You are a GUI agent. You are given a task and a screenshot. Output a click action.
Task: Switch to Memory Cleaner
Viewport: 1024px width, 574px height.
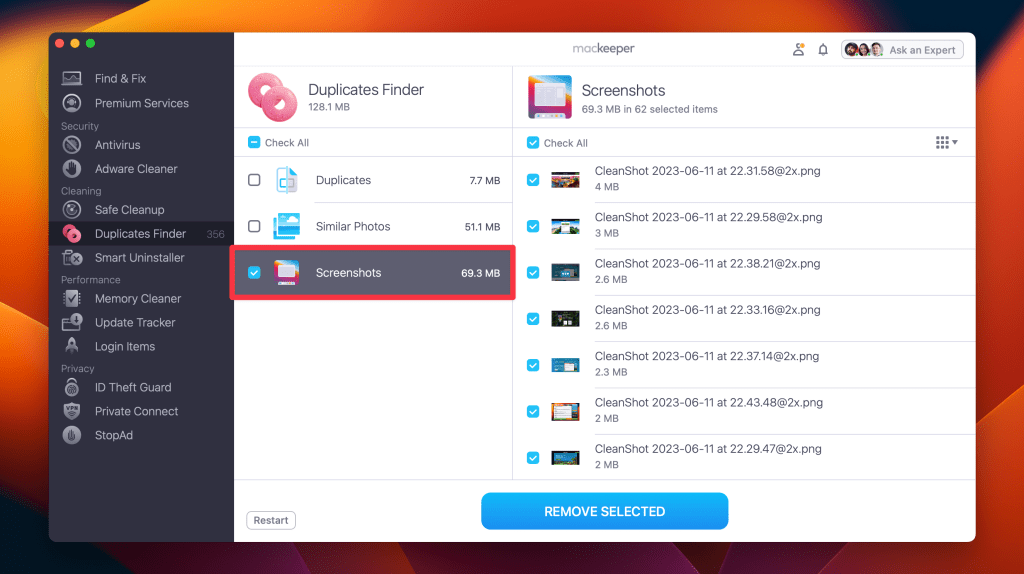click(138, 298)
